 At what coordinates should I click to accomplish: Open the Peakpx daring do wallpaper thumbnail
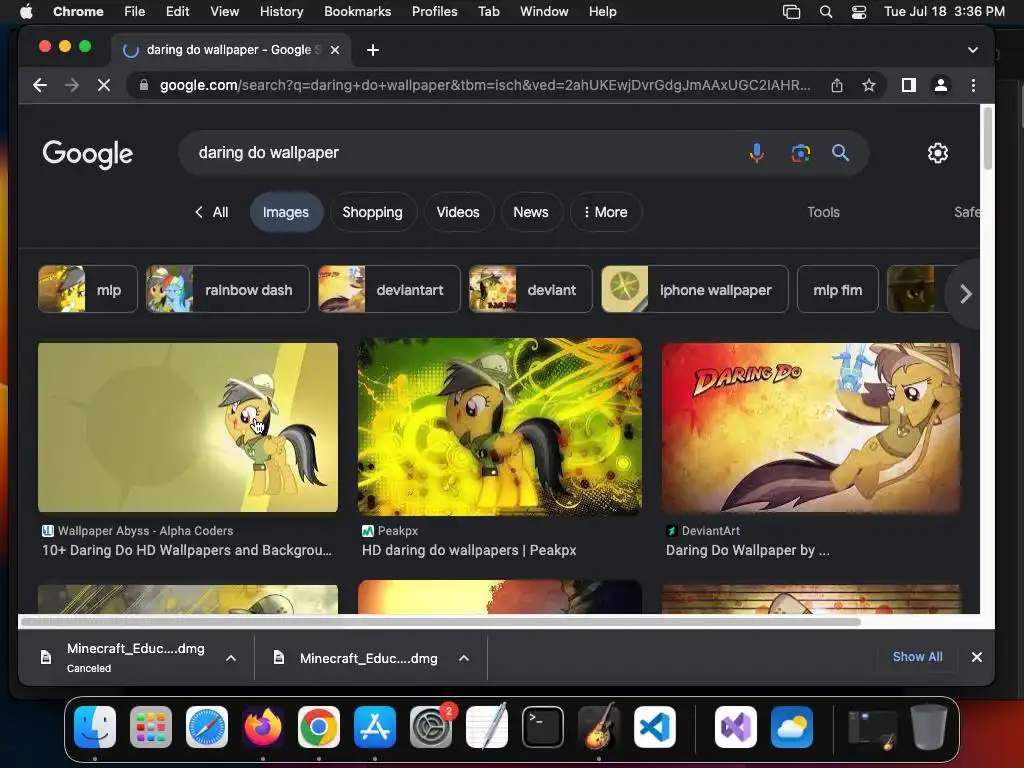pyautogui.click(x=500, y=426)
